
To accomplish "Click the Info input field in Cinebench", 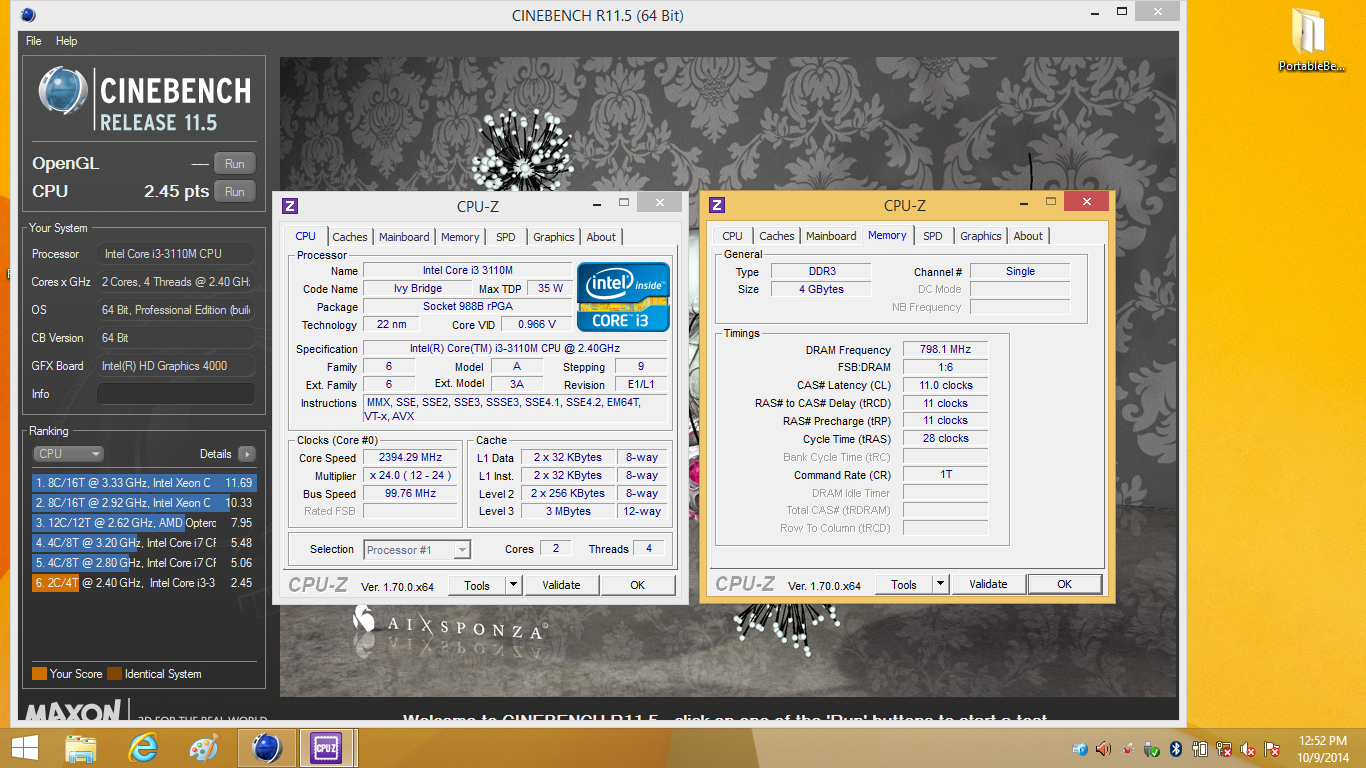I will (x=176, y=394).
